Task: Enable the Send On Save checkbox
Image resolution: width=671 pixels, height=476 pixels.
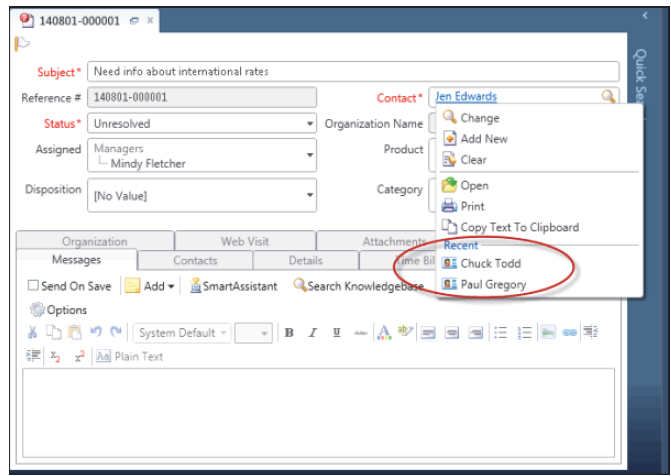Action: [33, 286]
